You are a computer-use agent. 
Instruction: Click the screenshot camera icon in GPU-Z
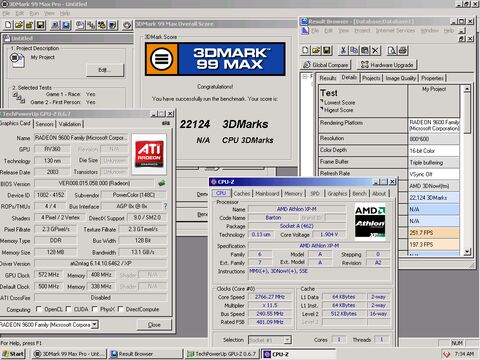(x=165, y=123)
